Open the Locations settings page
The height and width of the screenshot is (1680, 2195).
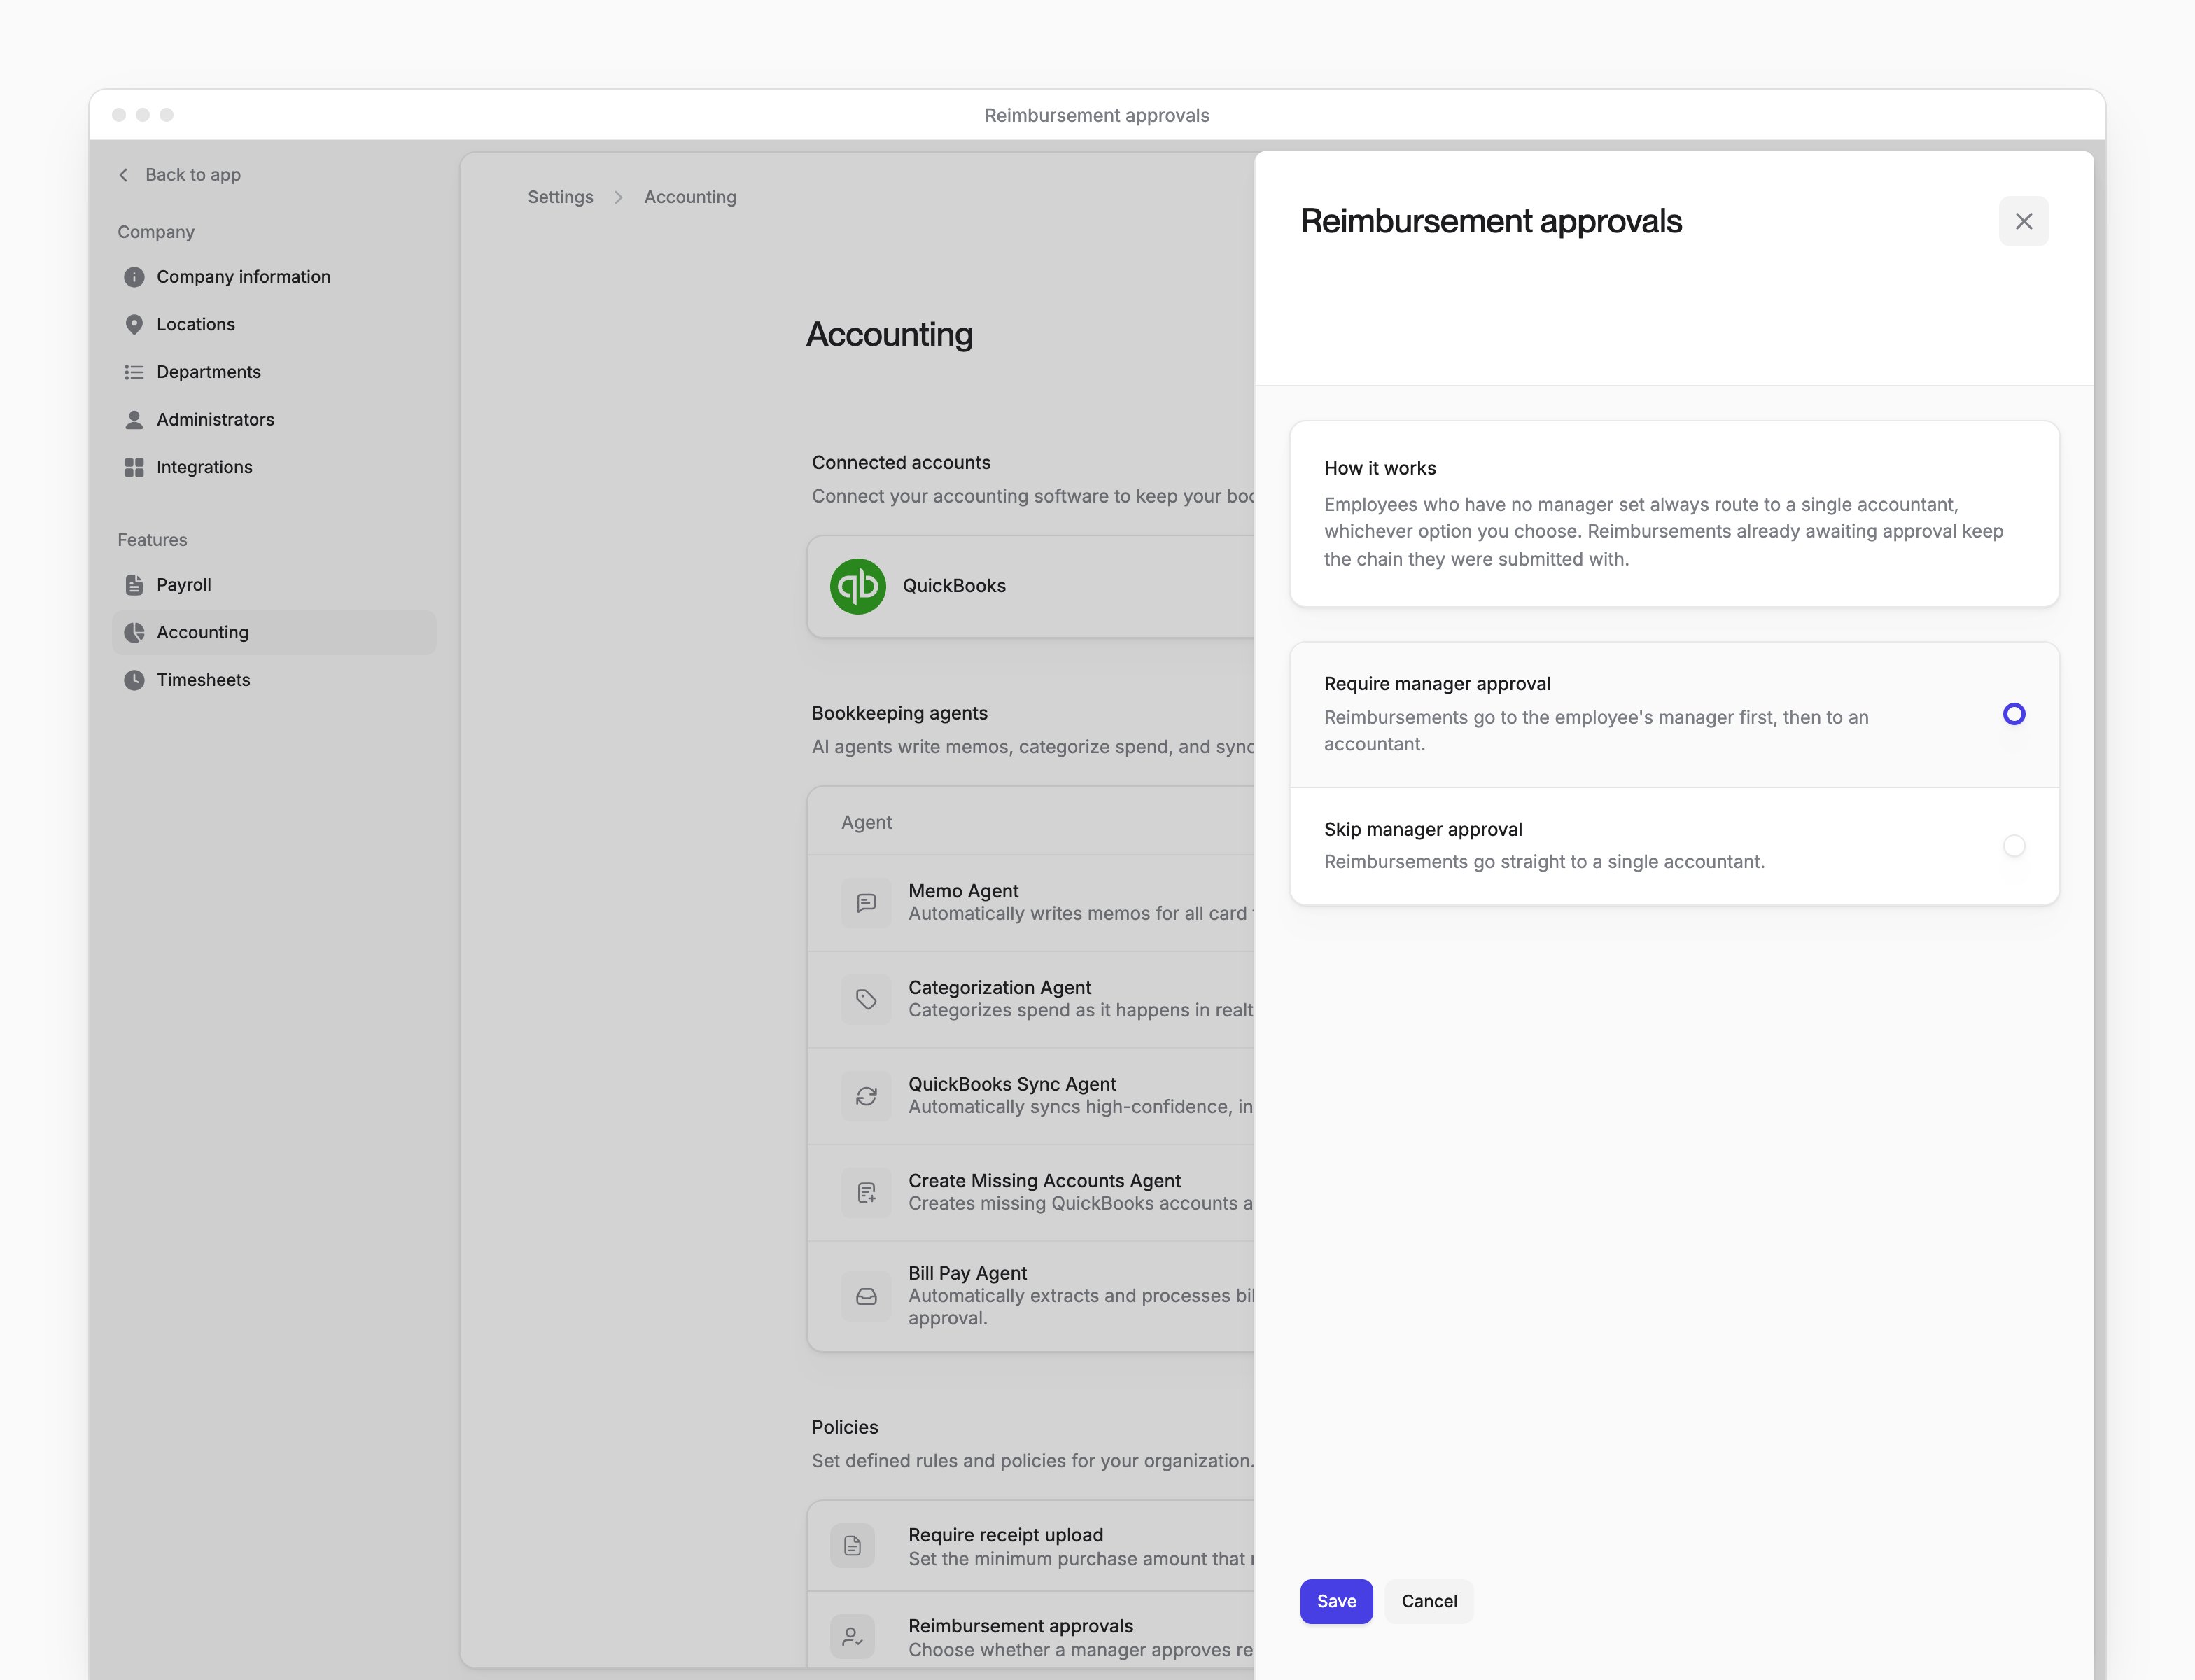pyautogui.click(x=274, y=325)
